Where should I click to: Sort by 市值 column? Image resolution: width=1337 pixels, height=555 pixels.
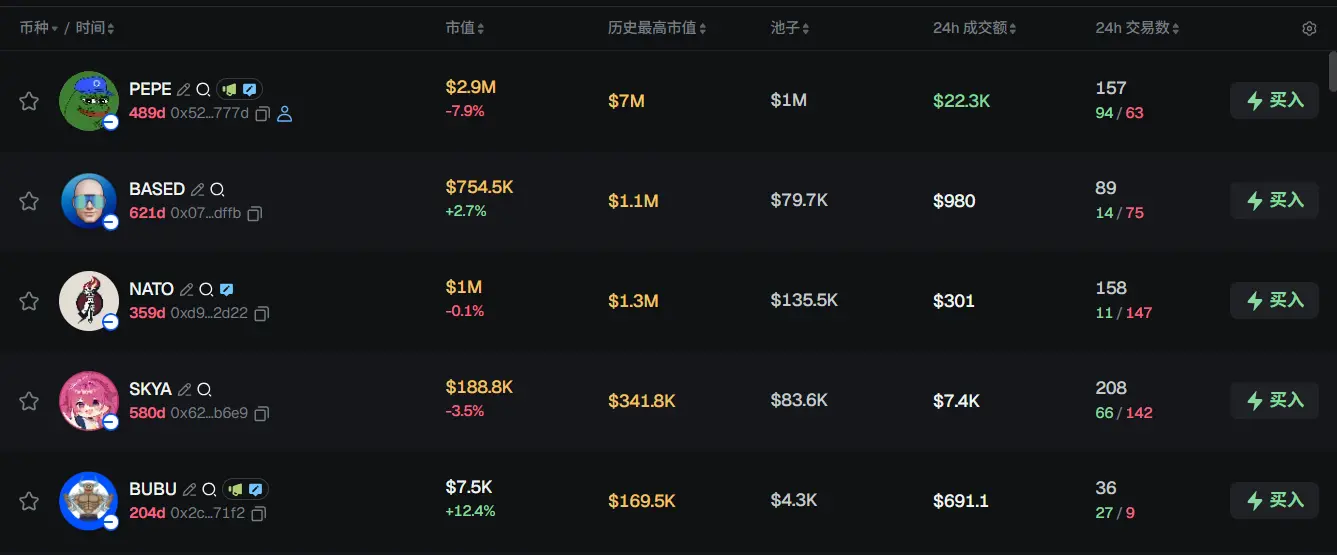coord(465,28)
